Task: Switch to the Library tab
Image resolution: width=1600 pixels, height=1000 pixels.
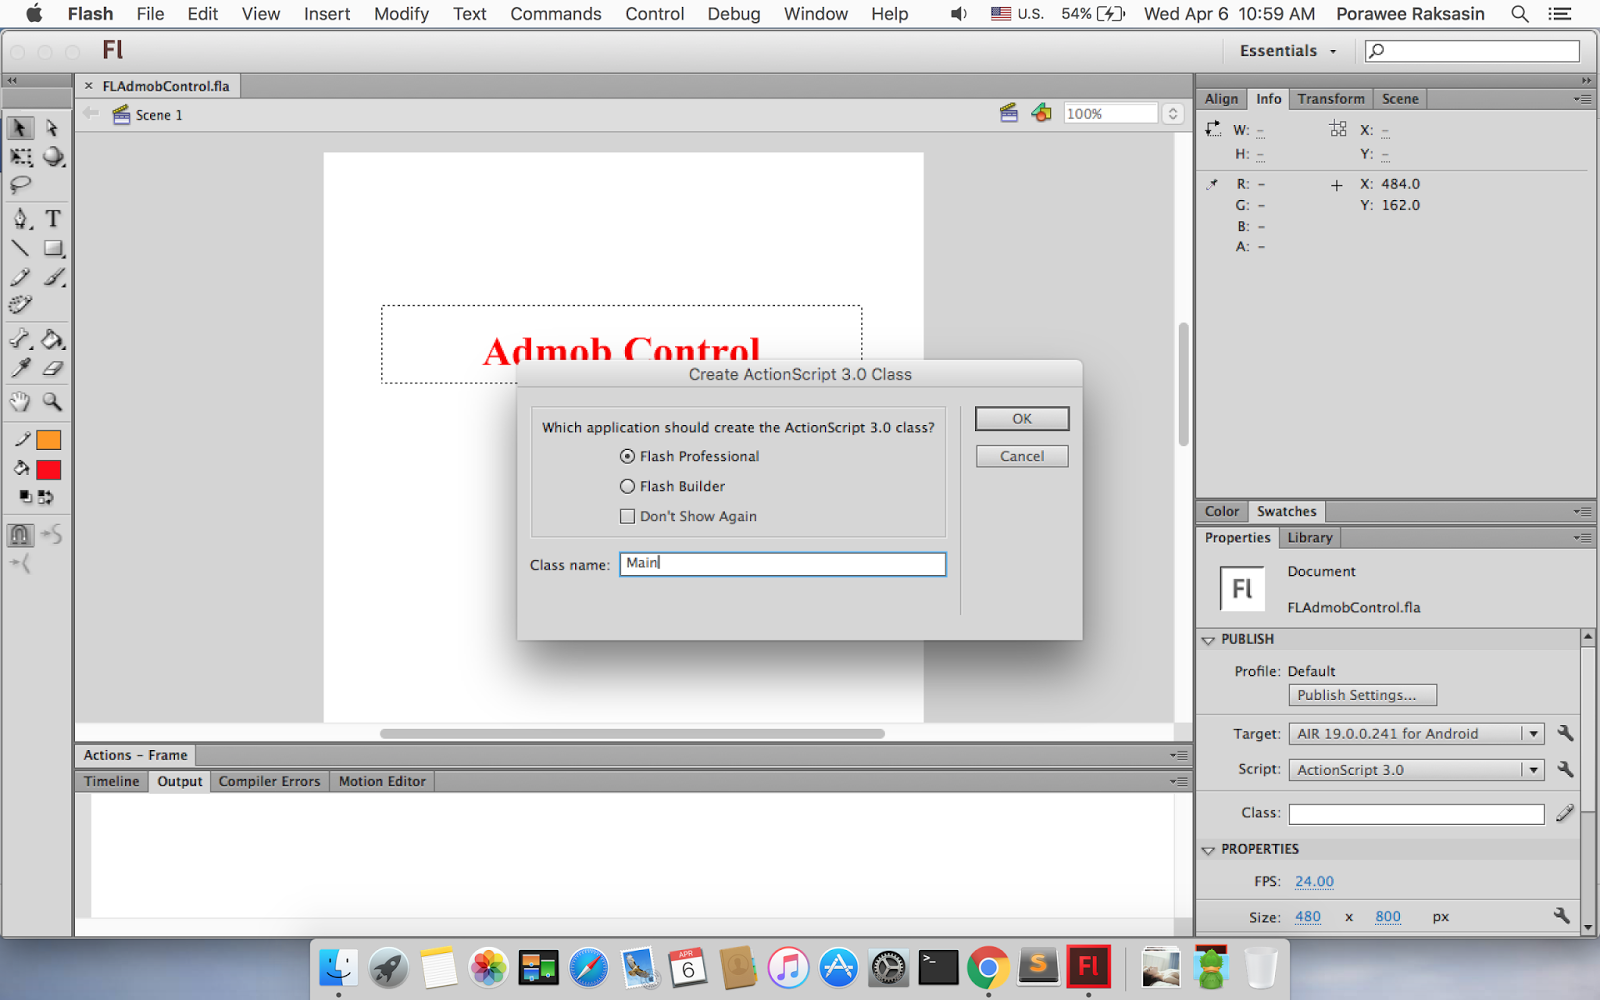Action: click(x=1310, y=538)
